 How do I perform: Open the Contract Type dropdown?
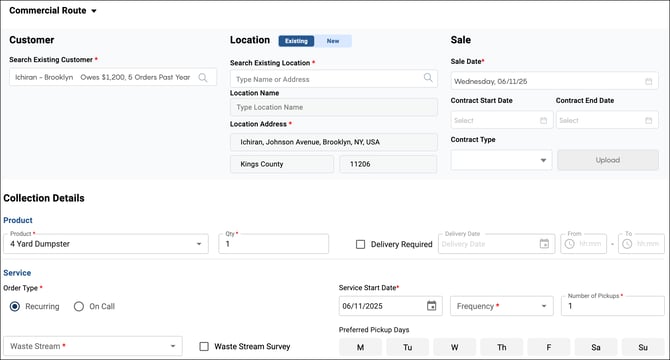501,160
